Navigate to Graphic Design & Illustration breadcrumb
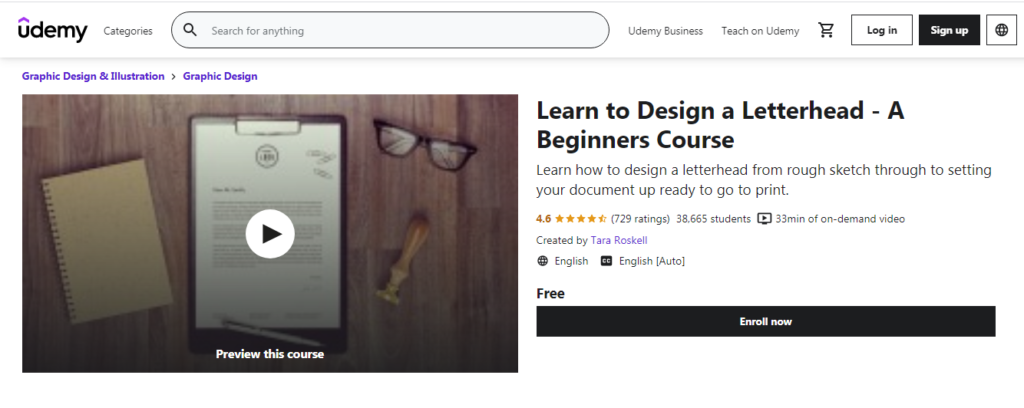Viewport: 1024px width, 408px height. click(93, 76)
